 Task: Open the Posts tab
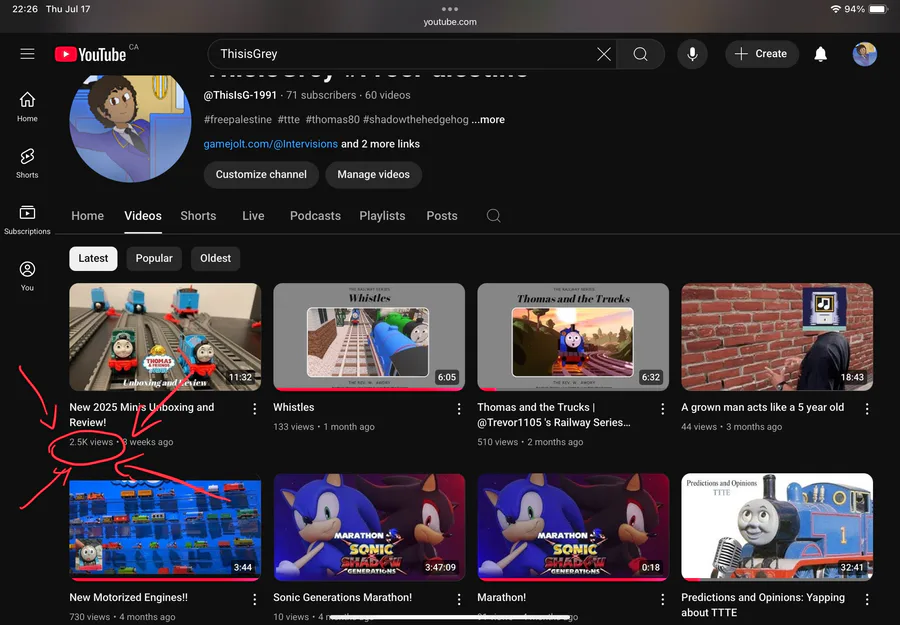pyautogui.click(x=442, y=216)
